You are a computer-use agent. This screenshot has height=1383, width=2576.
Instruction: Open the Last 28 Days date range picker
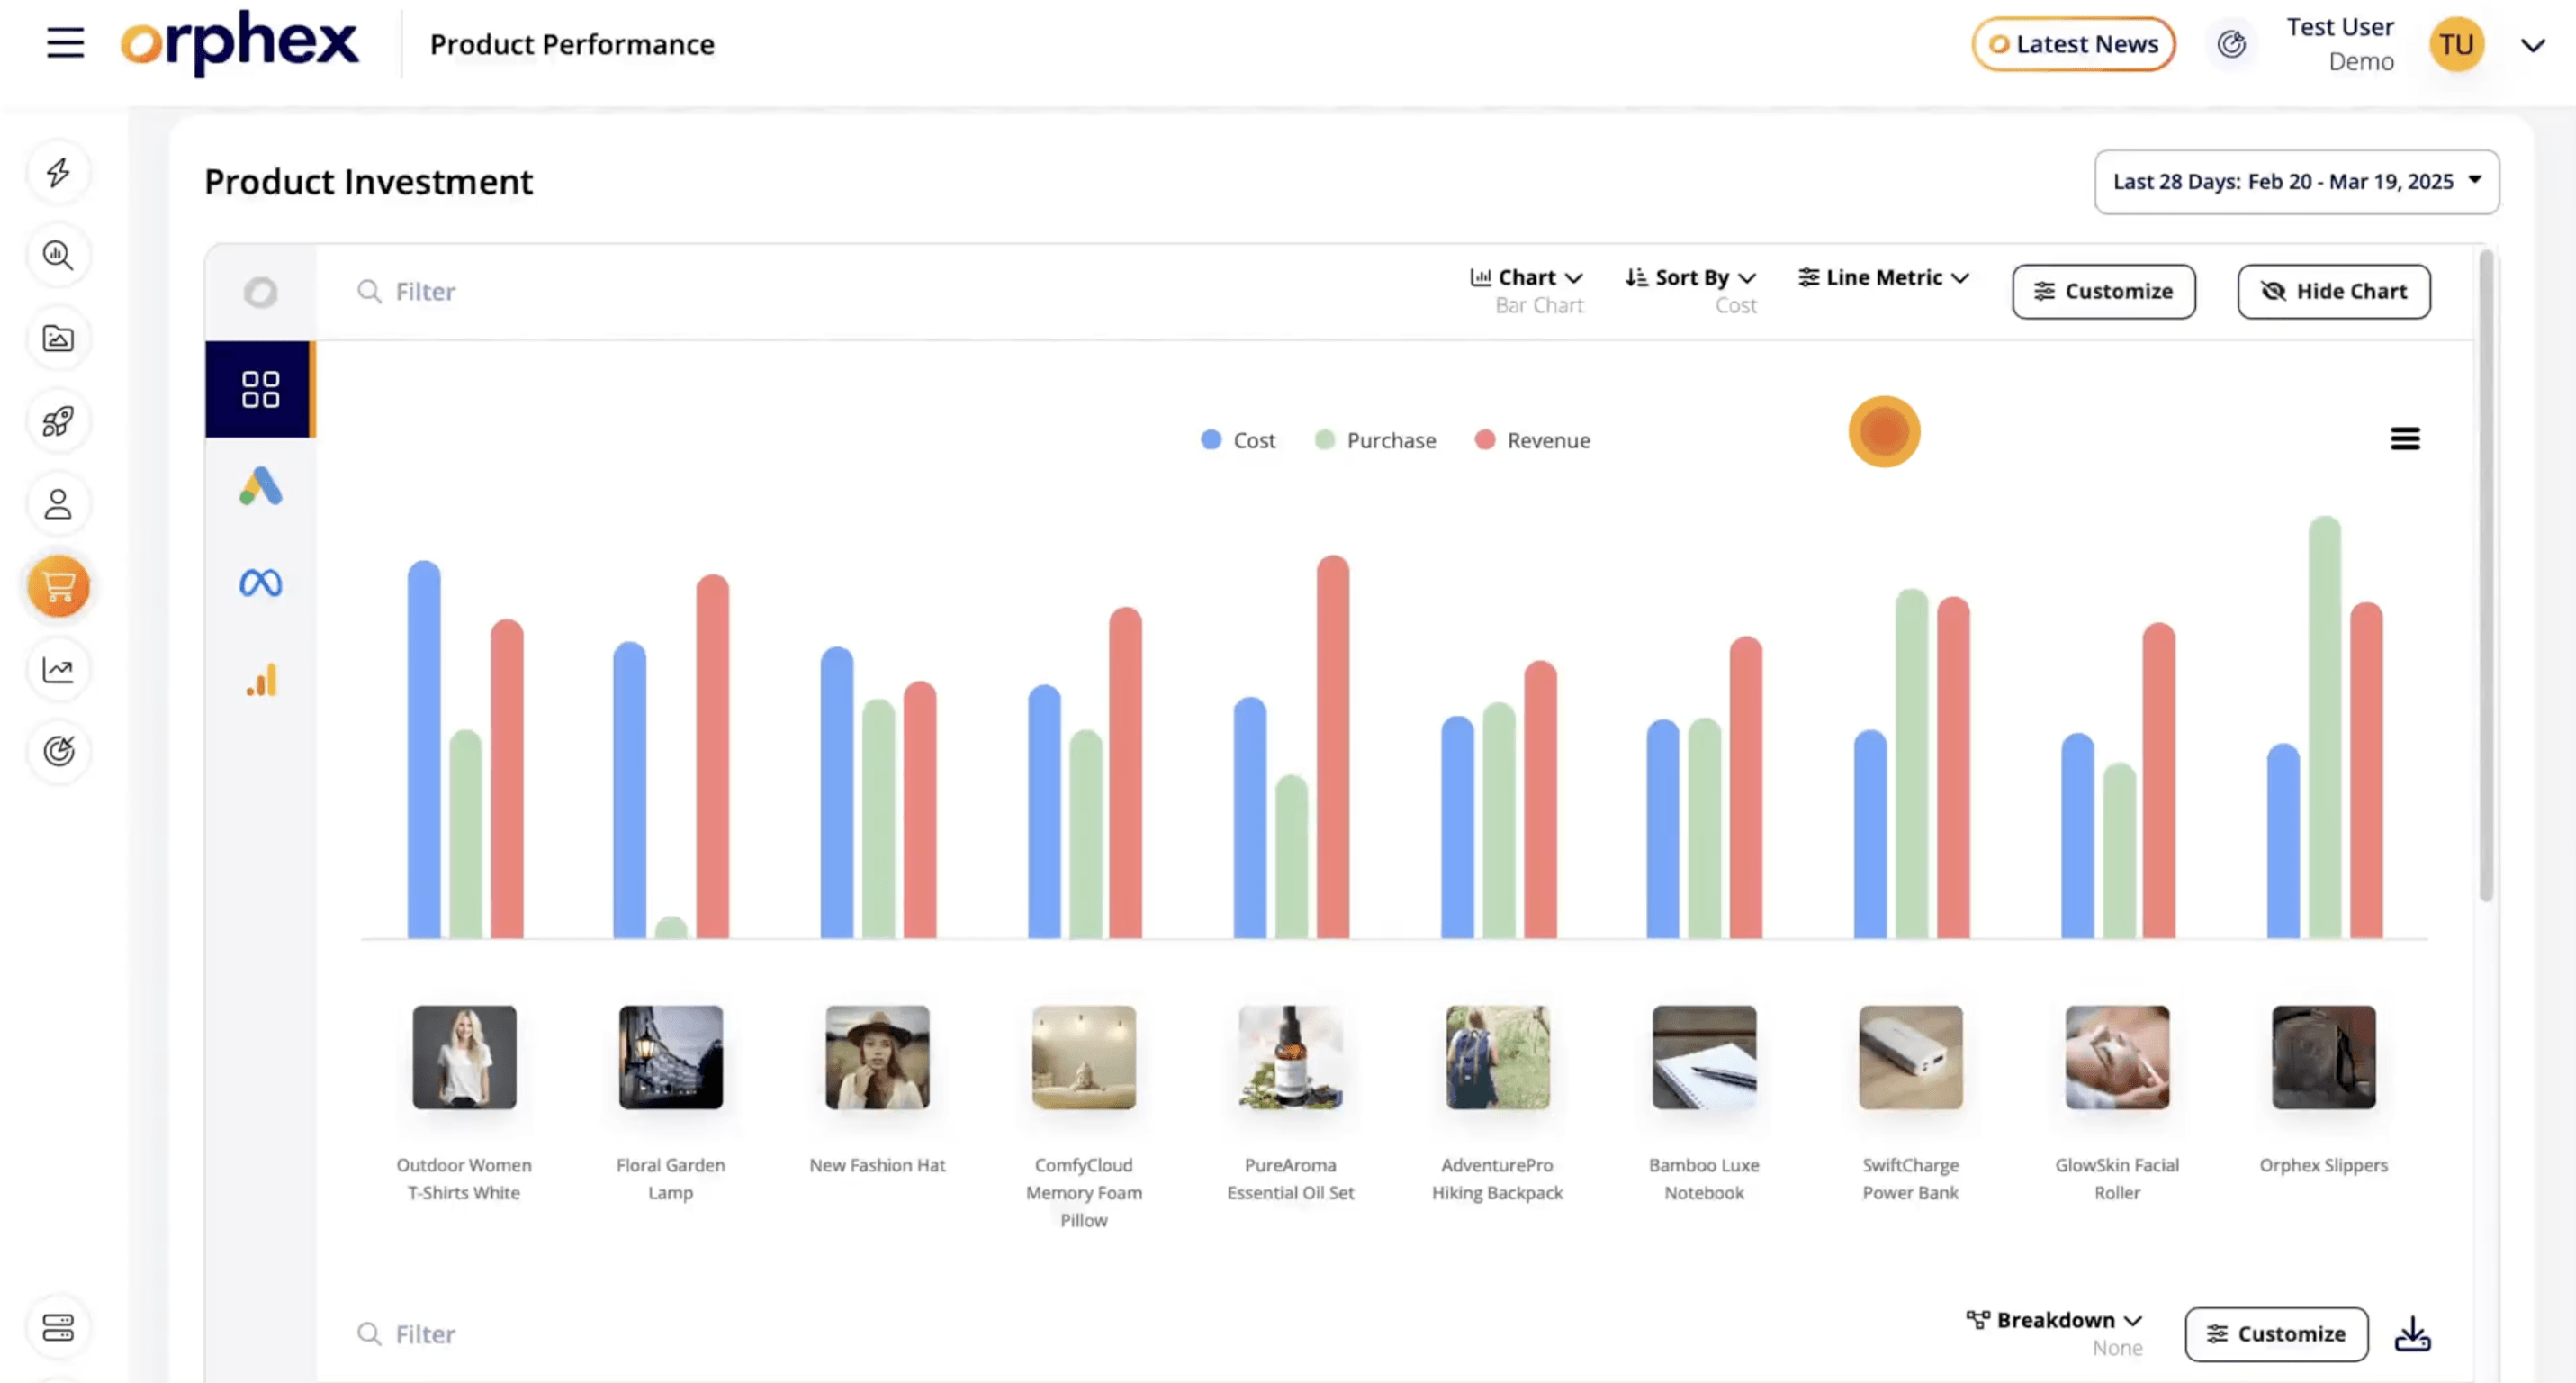click(2297, 182)
